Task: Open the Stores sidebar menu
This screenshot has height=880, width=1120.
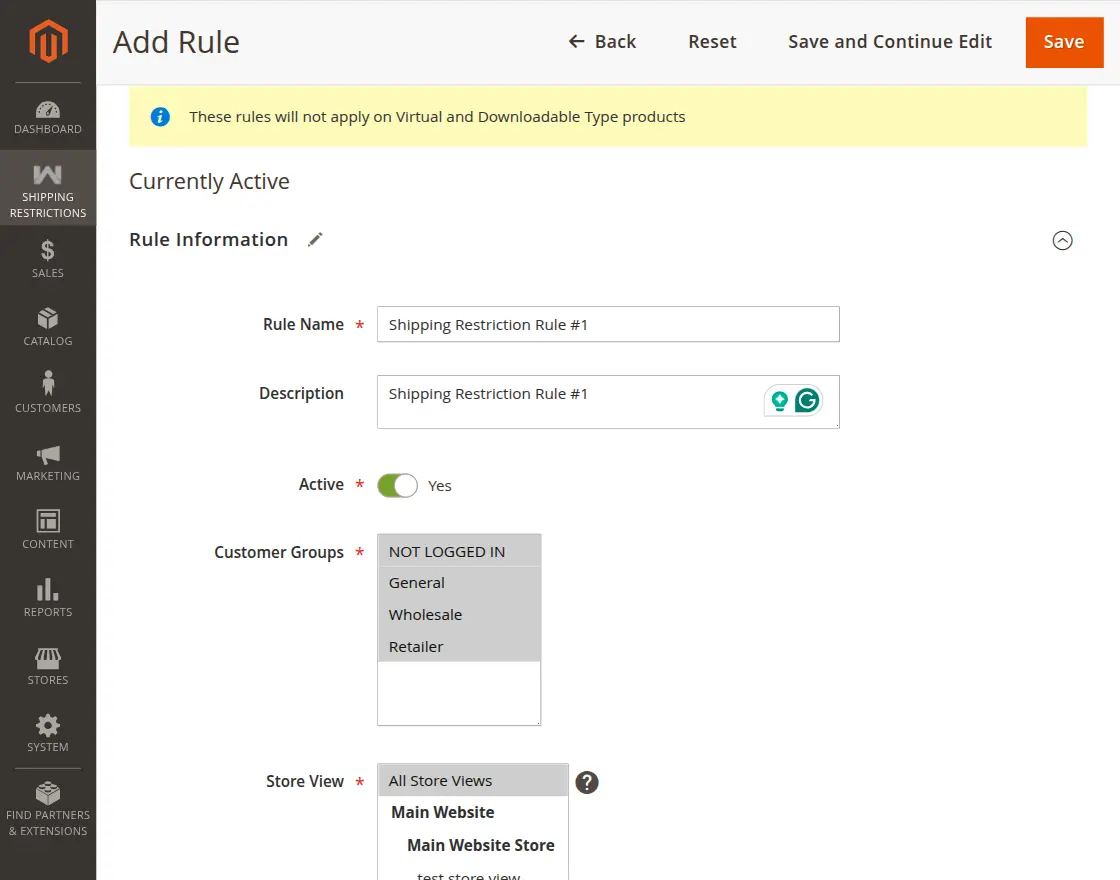Action: click(48, 665)
